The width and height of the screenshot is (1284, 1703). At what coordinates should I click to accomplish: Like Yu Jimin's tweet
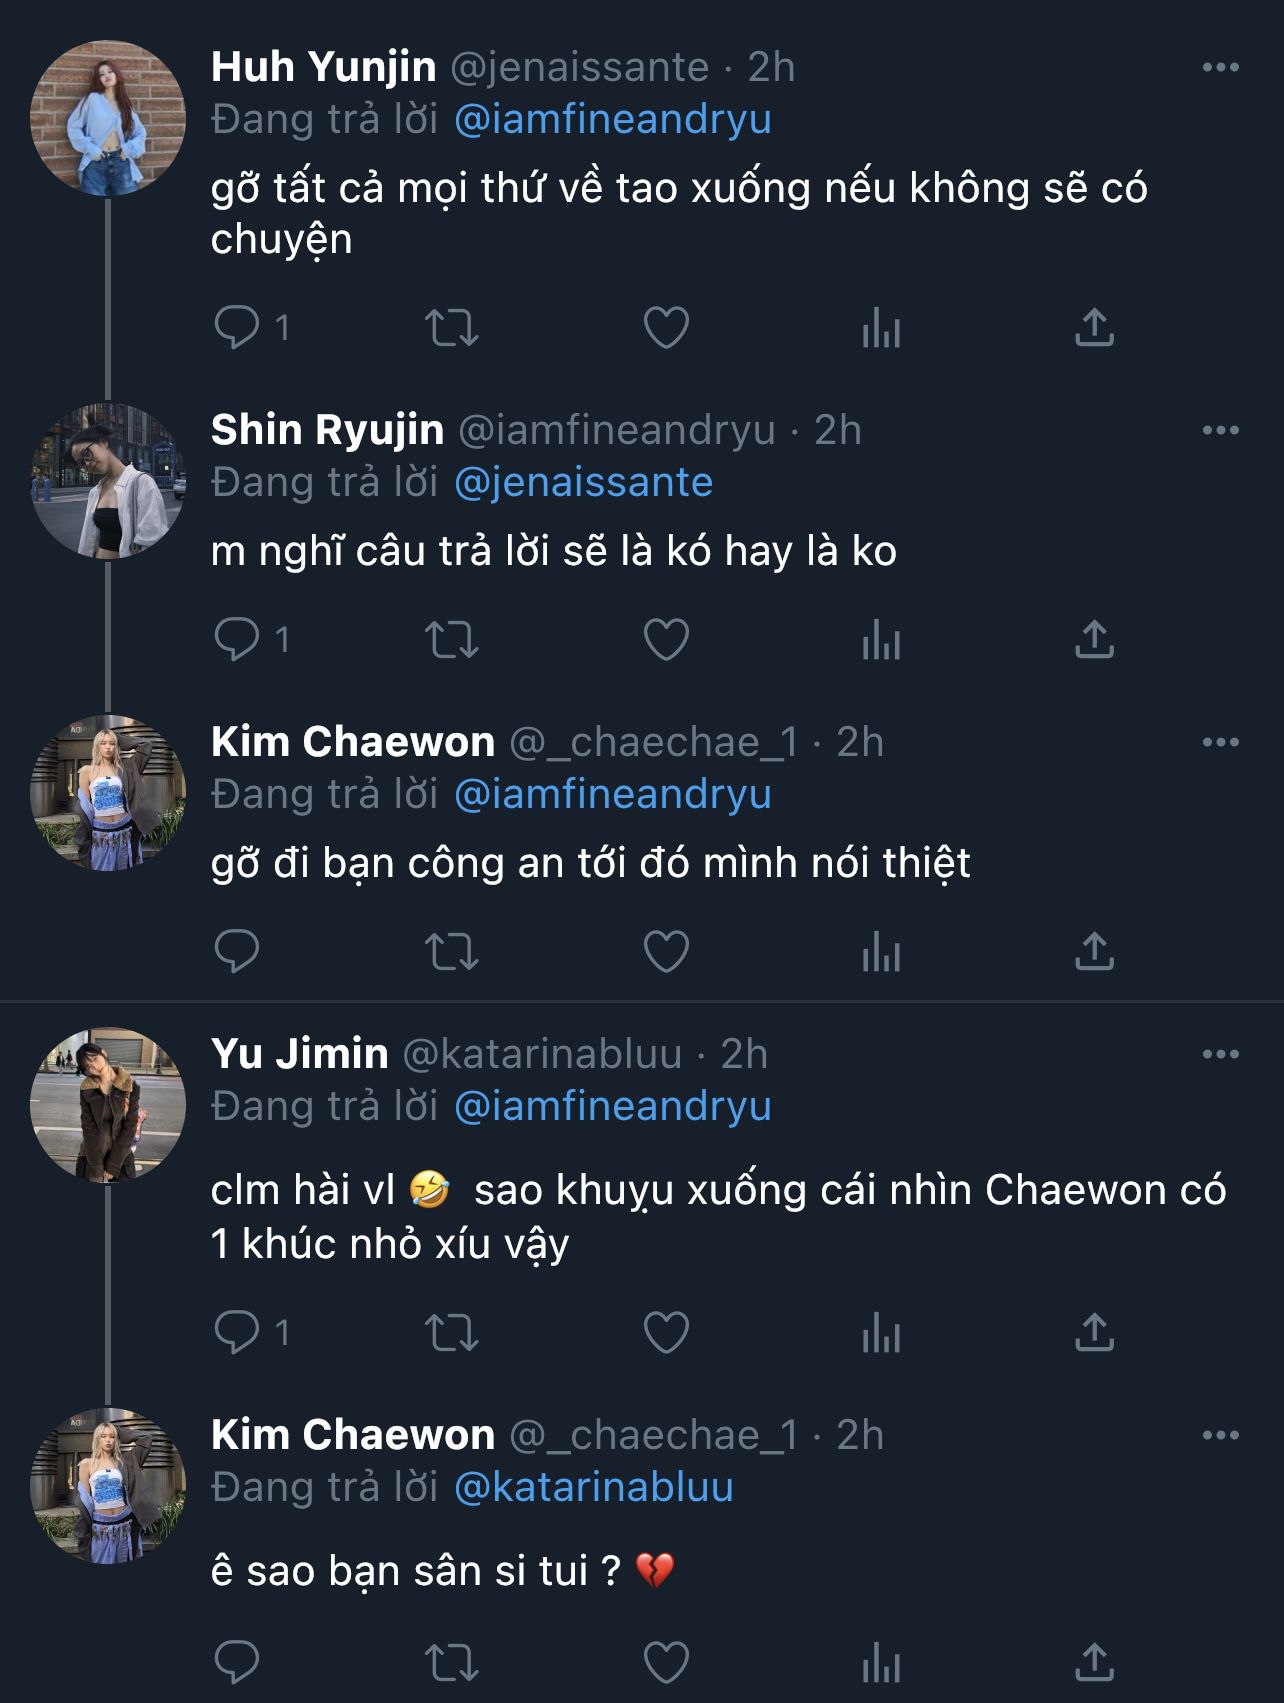[x=666, y=1332]
